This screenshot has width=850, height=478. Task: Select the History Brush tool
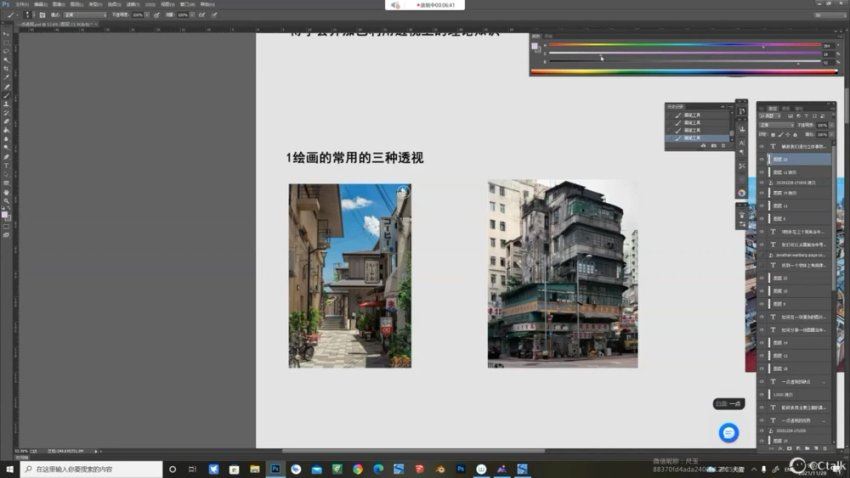pos(7,113)
